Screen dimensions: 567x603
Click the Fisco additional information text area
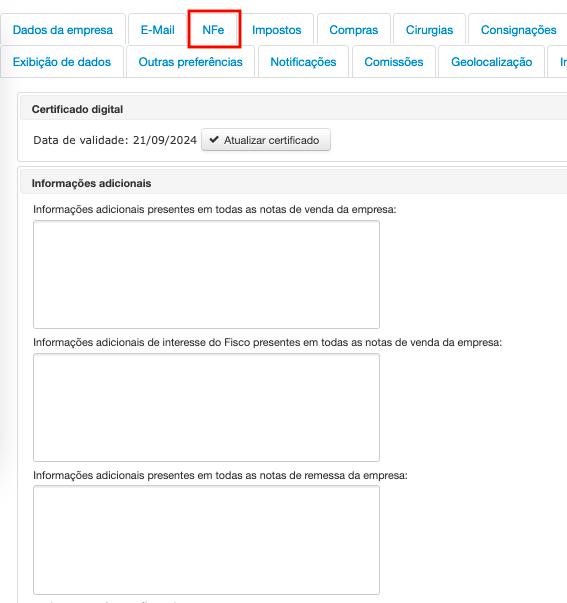(x=206, y=408)
